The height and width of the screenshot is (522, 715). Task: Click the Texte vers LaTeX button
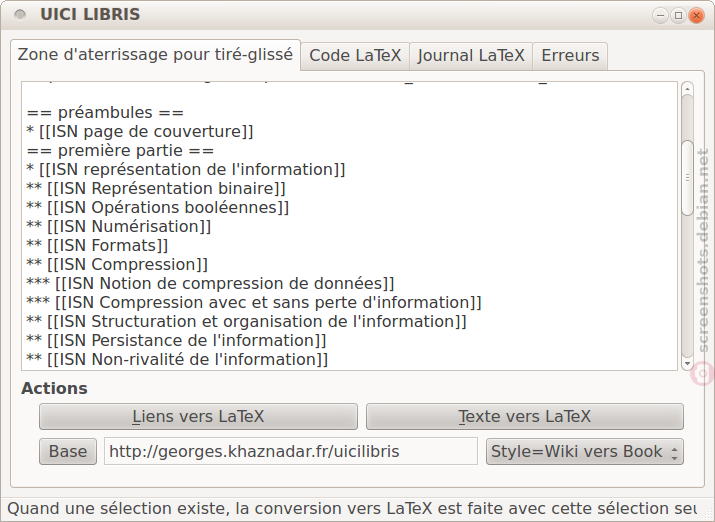pyautogui.click(x=525, y=416)
